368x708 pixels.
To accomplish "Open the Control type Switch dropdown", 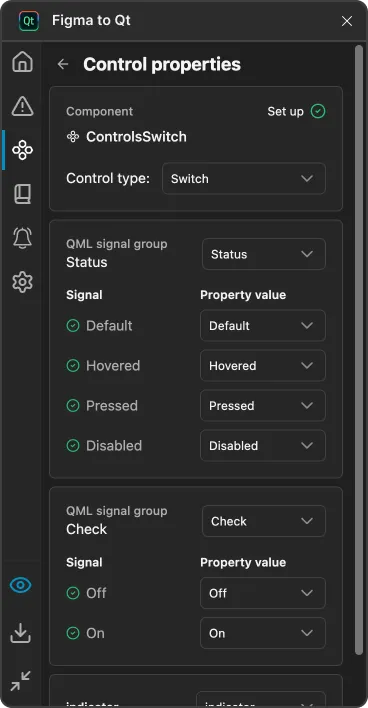I will coord(244,179).
